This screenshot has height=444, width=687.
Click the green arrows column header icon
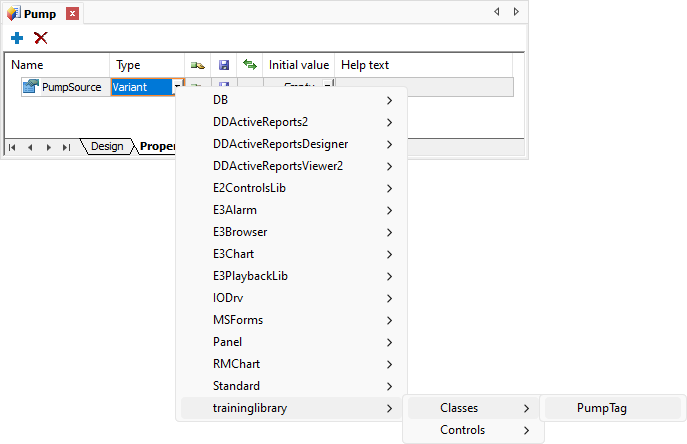click(250, 65)
